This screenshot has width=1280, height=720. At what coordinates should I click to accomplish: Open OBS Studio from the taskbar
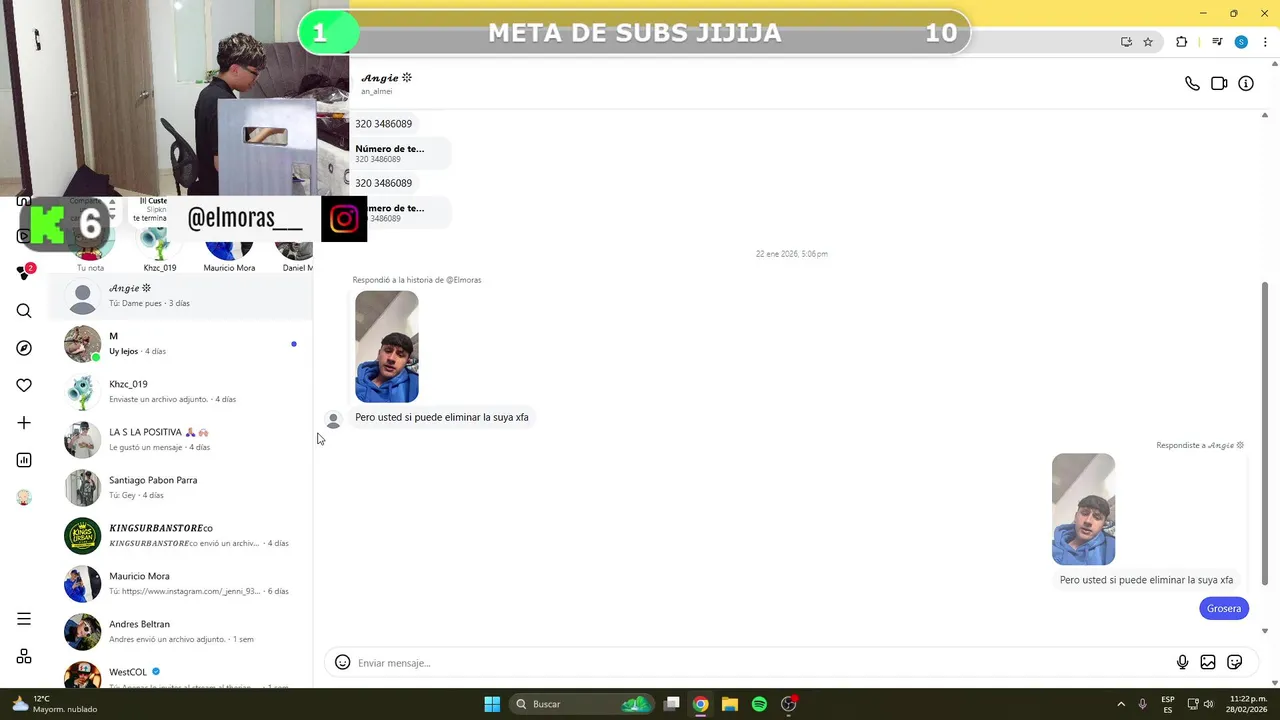point(788,704)
